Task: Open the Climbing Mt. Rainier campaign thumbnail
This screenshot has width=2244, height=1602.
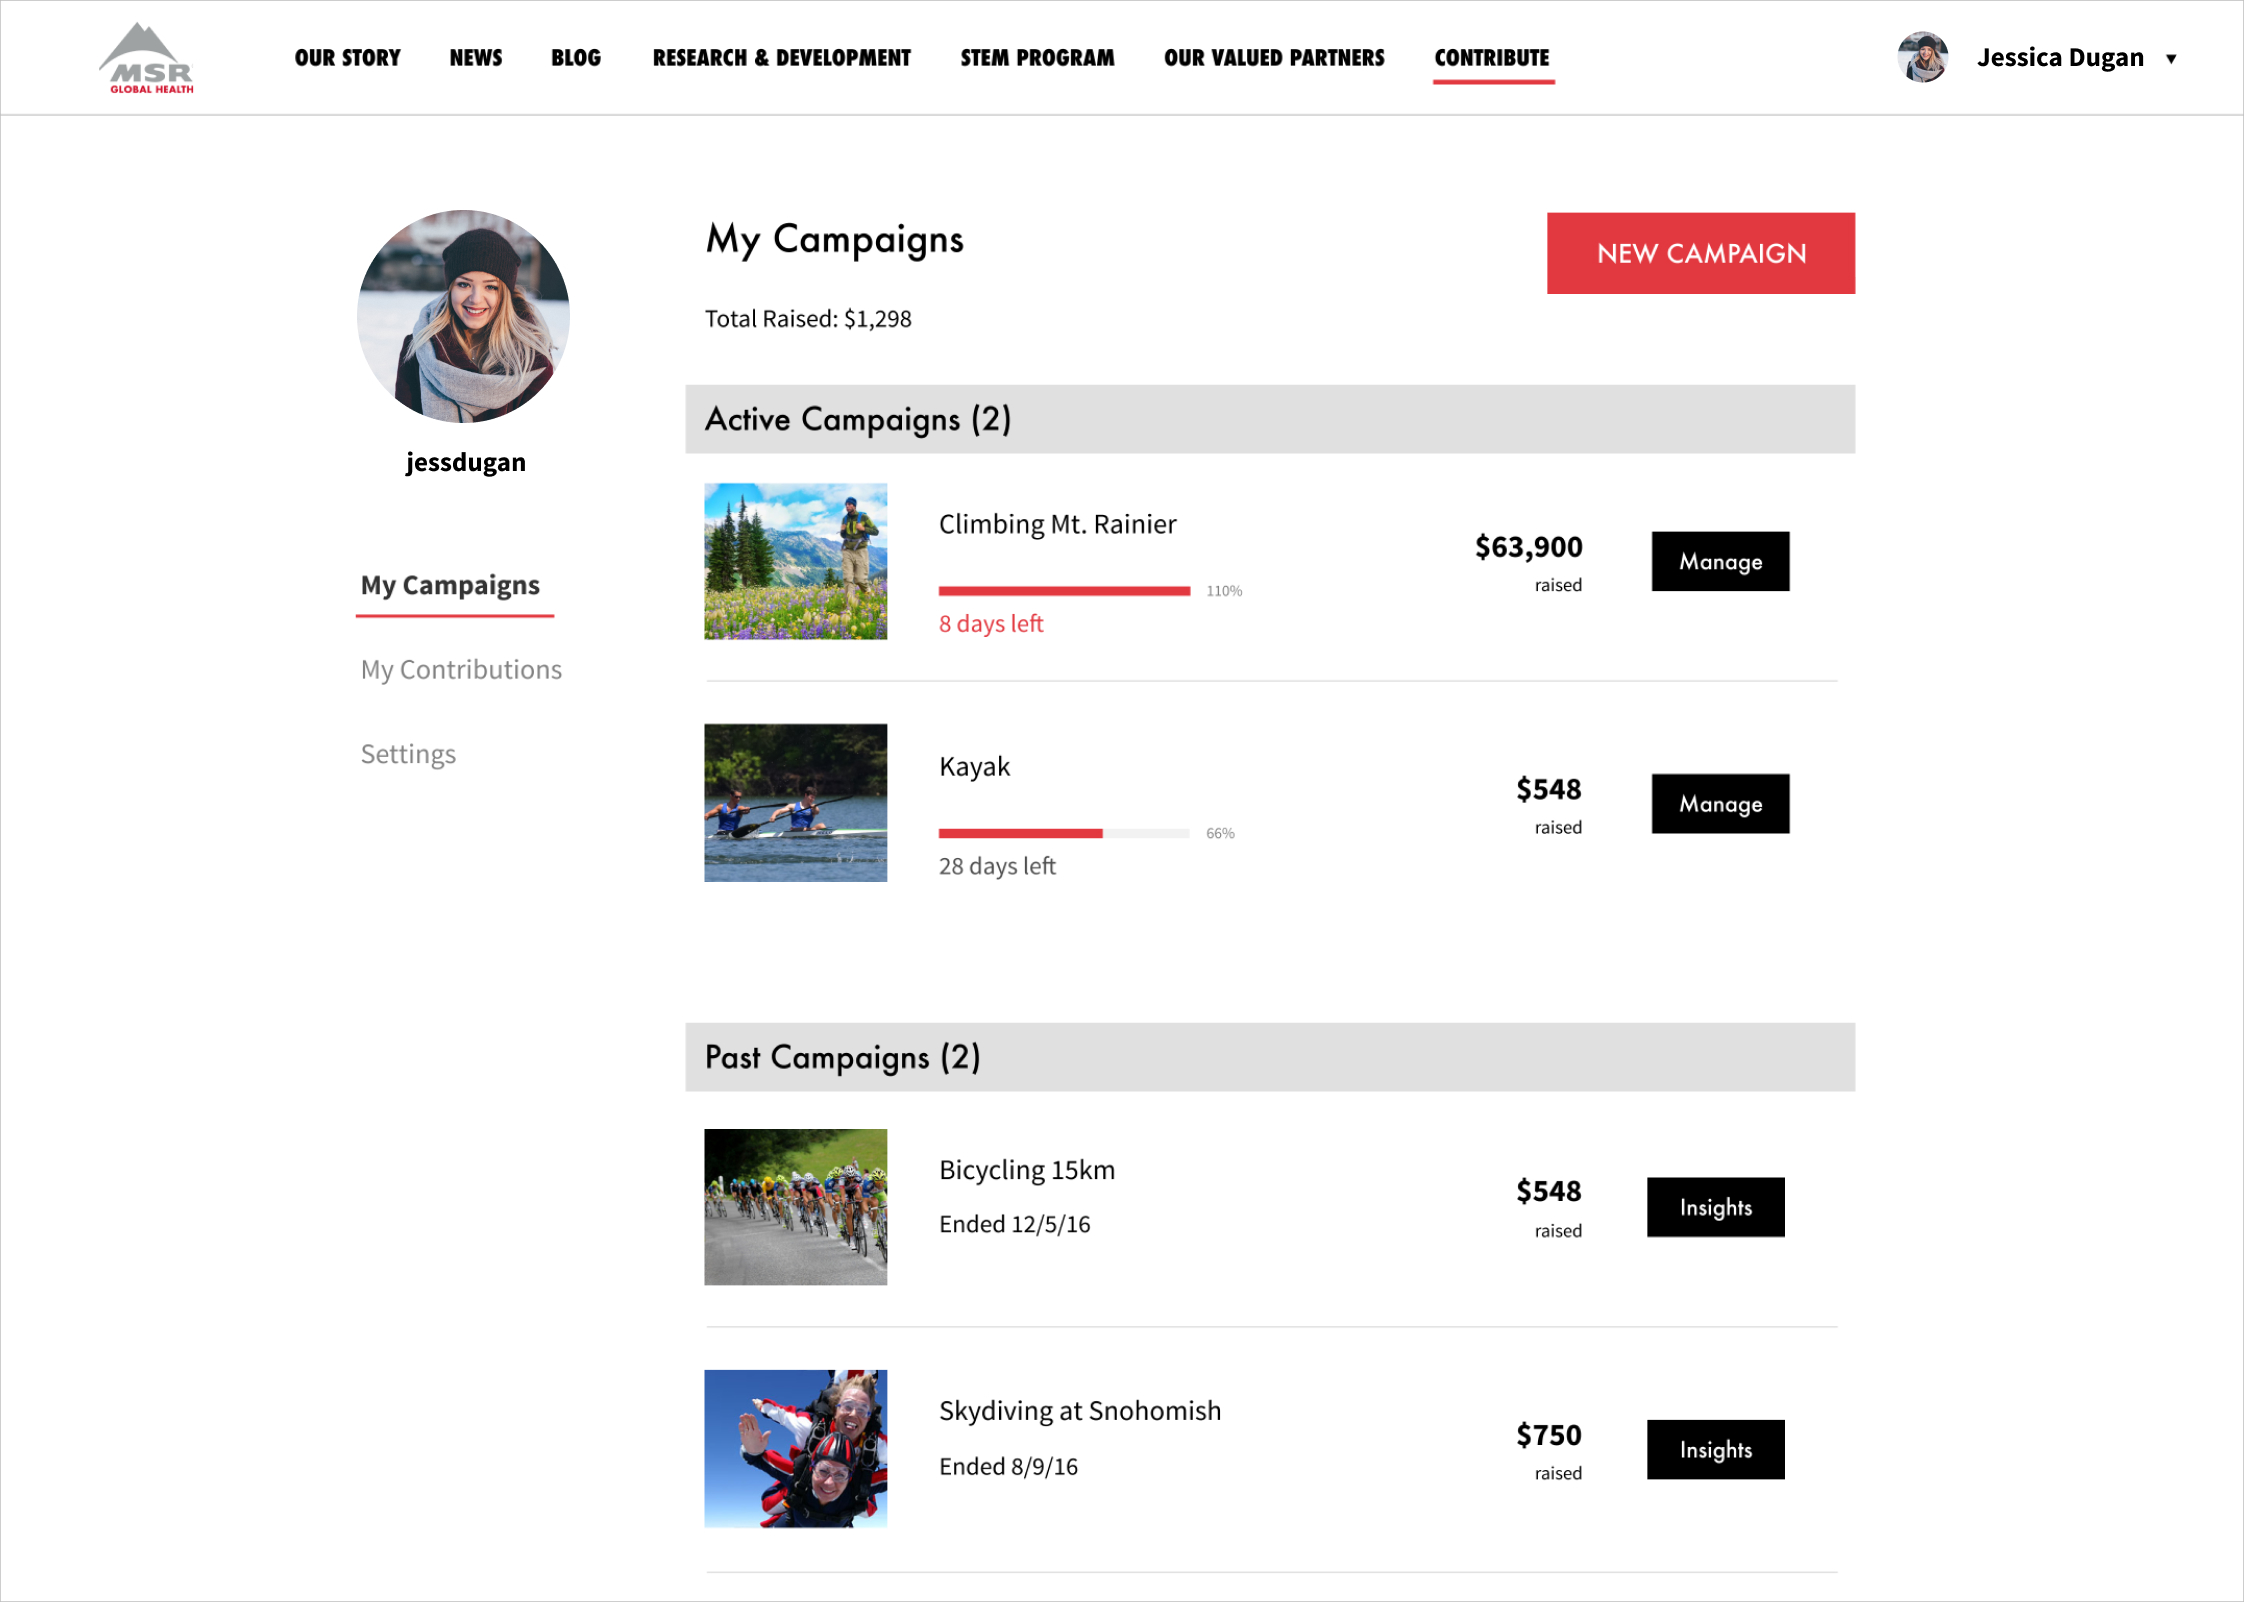Action: (795, 561)
